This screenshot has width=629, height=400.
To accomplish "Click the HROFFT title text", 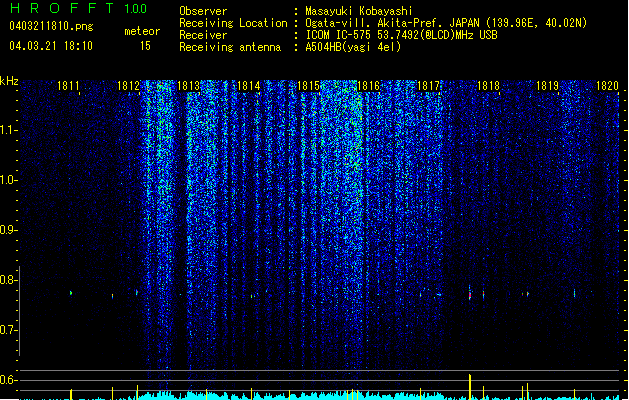I will (x=62, y=8).
